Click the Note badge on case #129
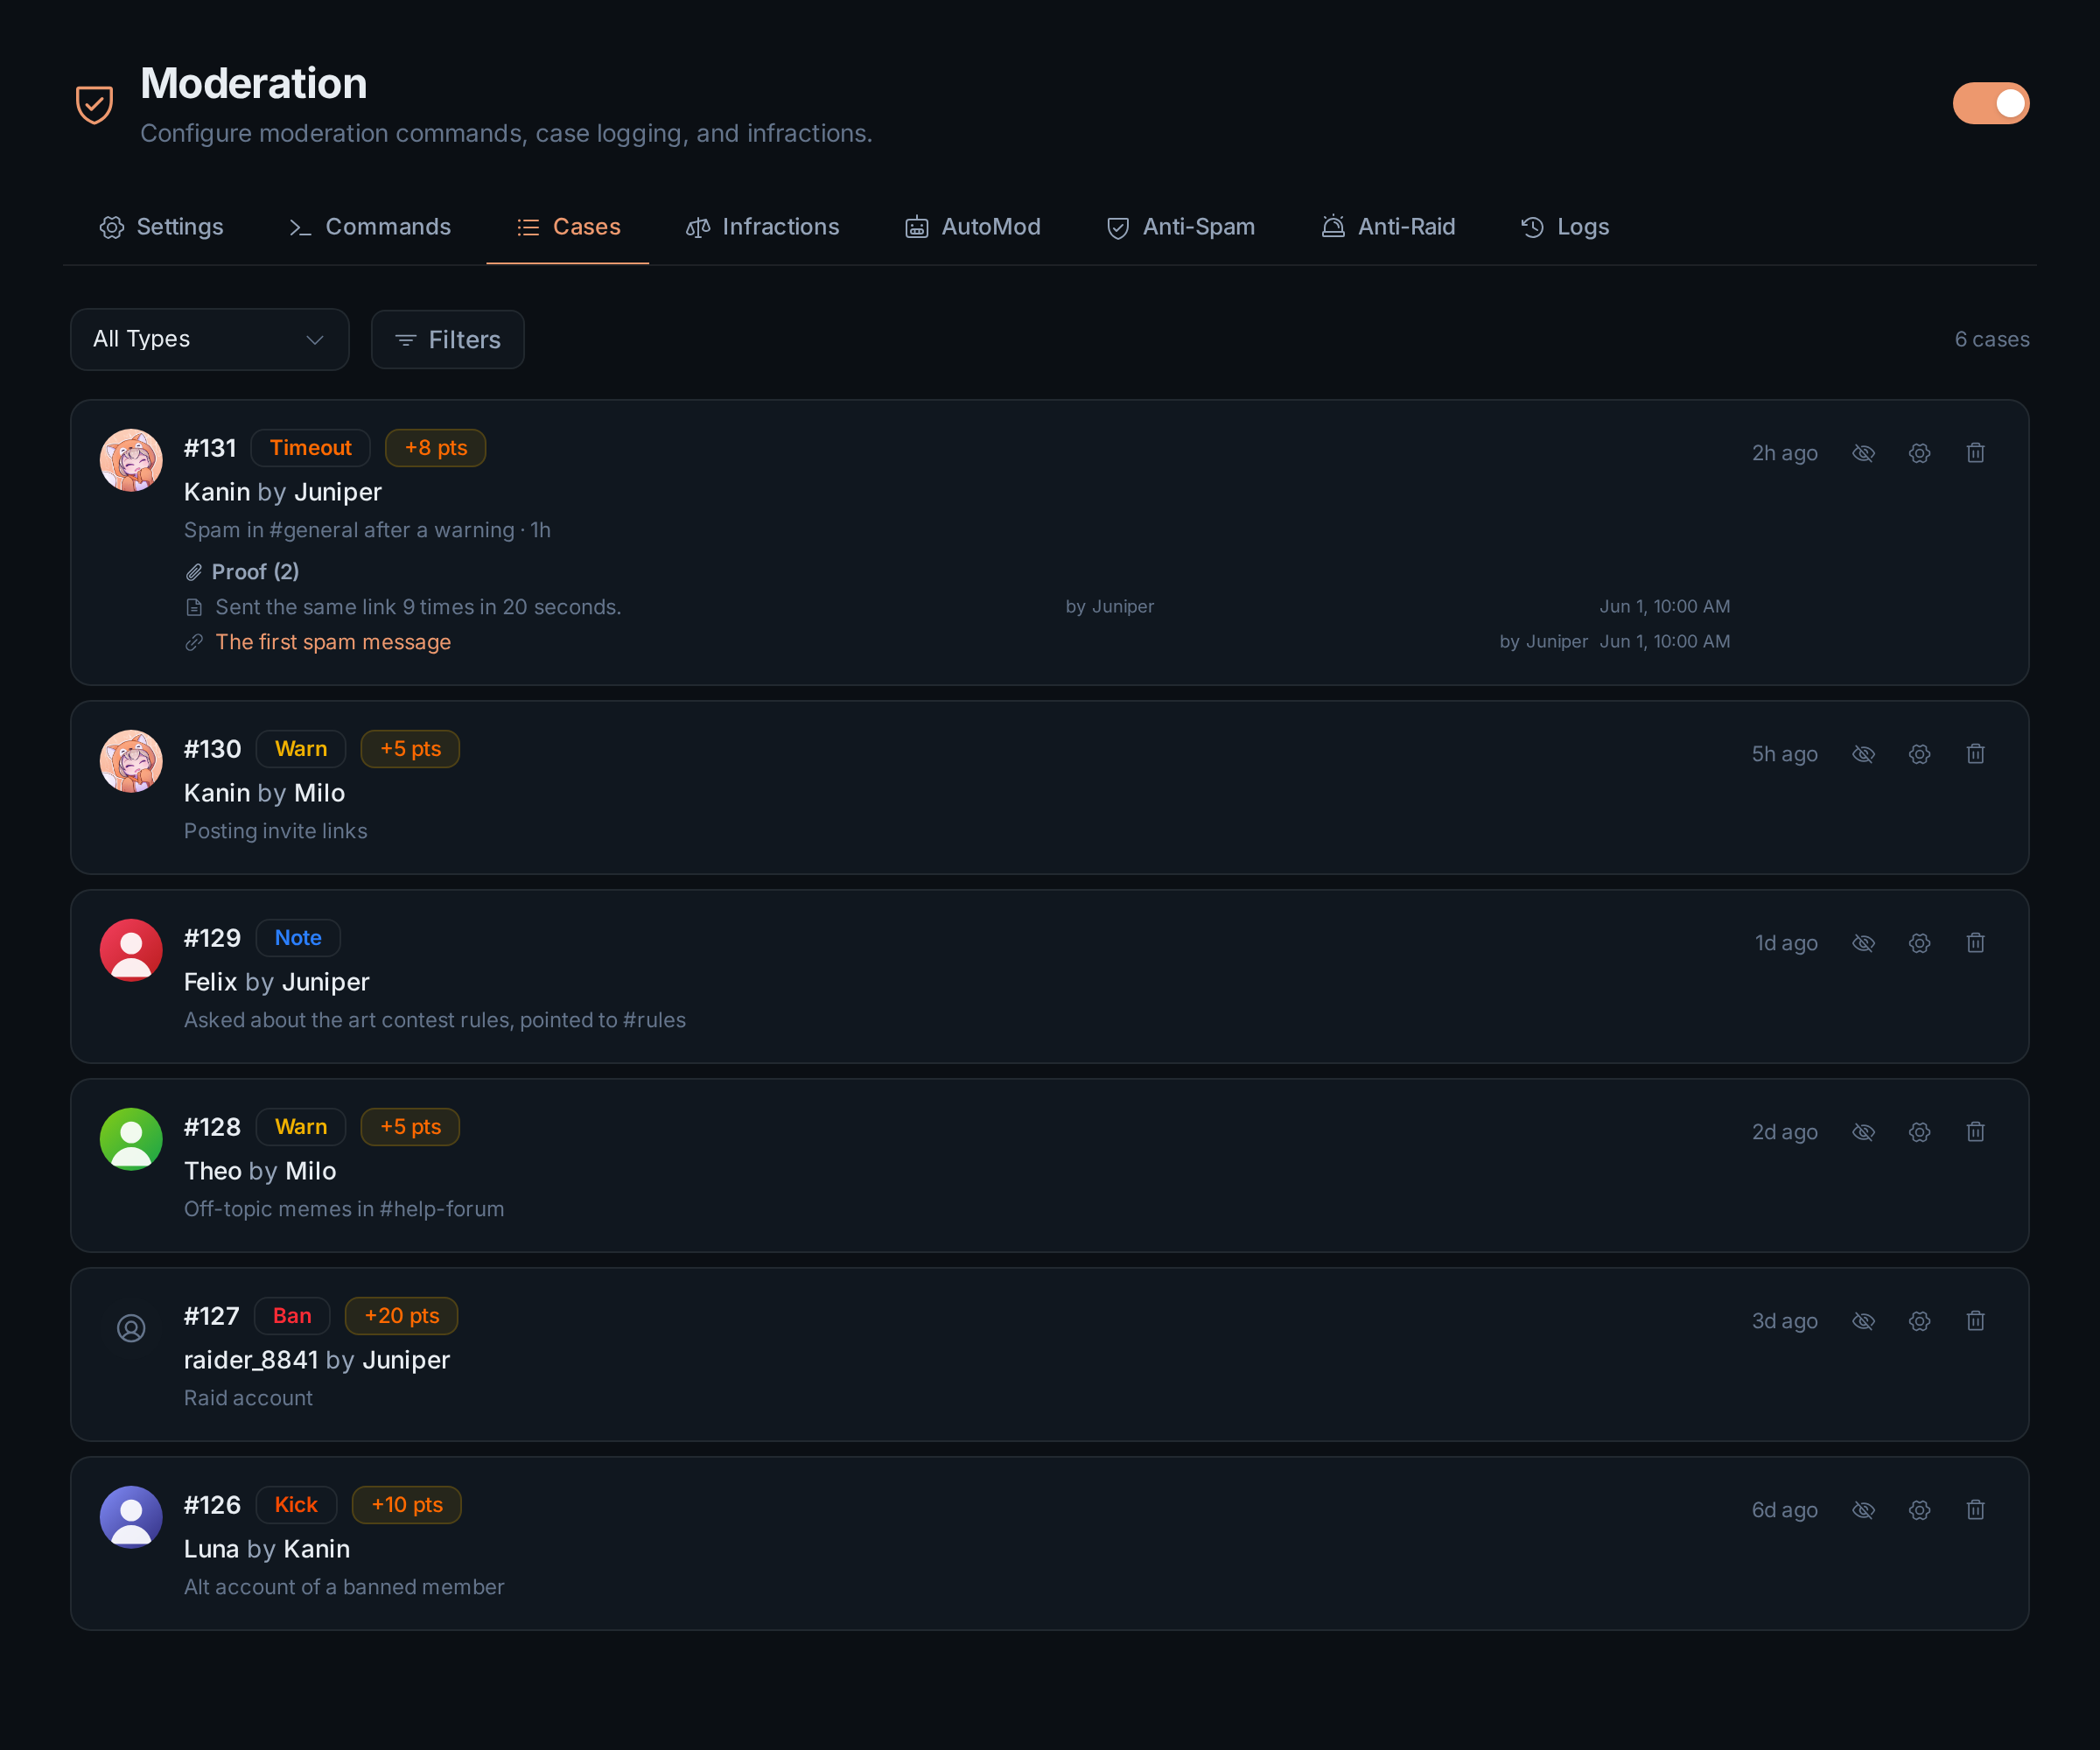2100x1750 pixels. pos(298,938)
